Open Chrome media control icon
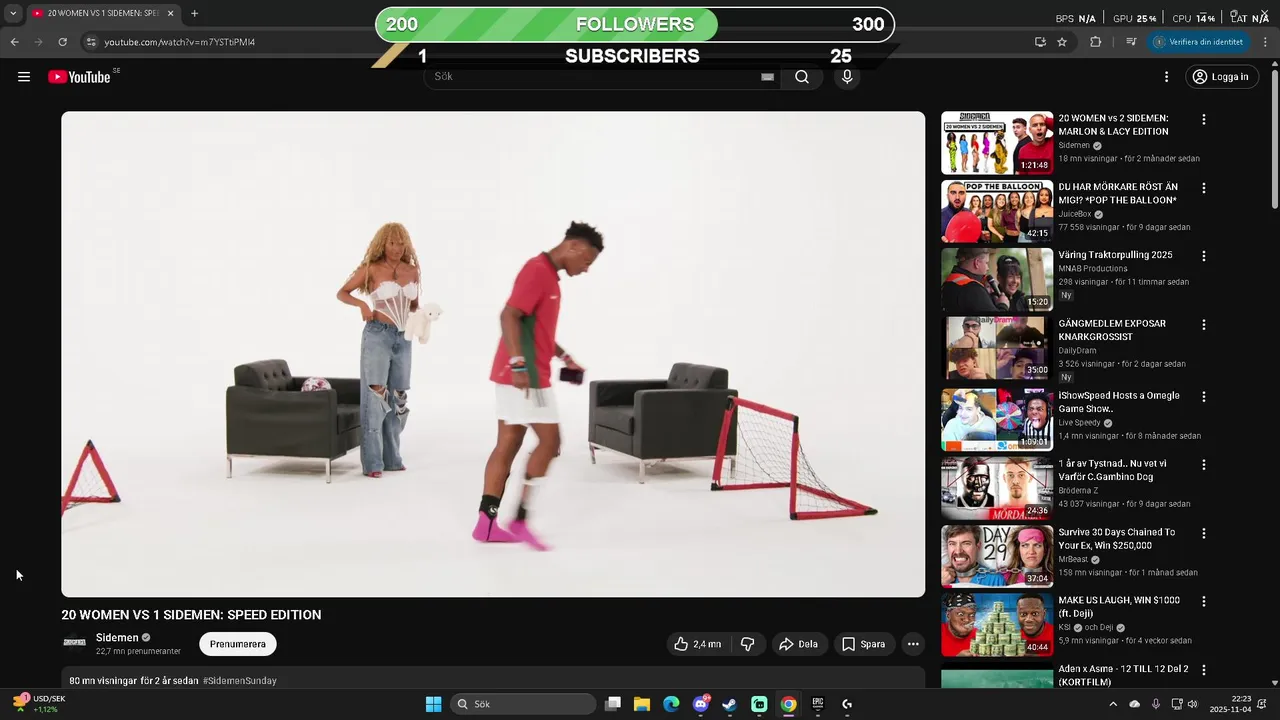Image resolution: width=1280 pixels, height=720 pixels. [1131, 42]
